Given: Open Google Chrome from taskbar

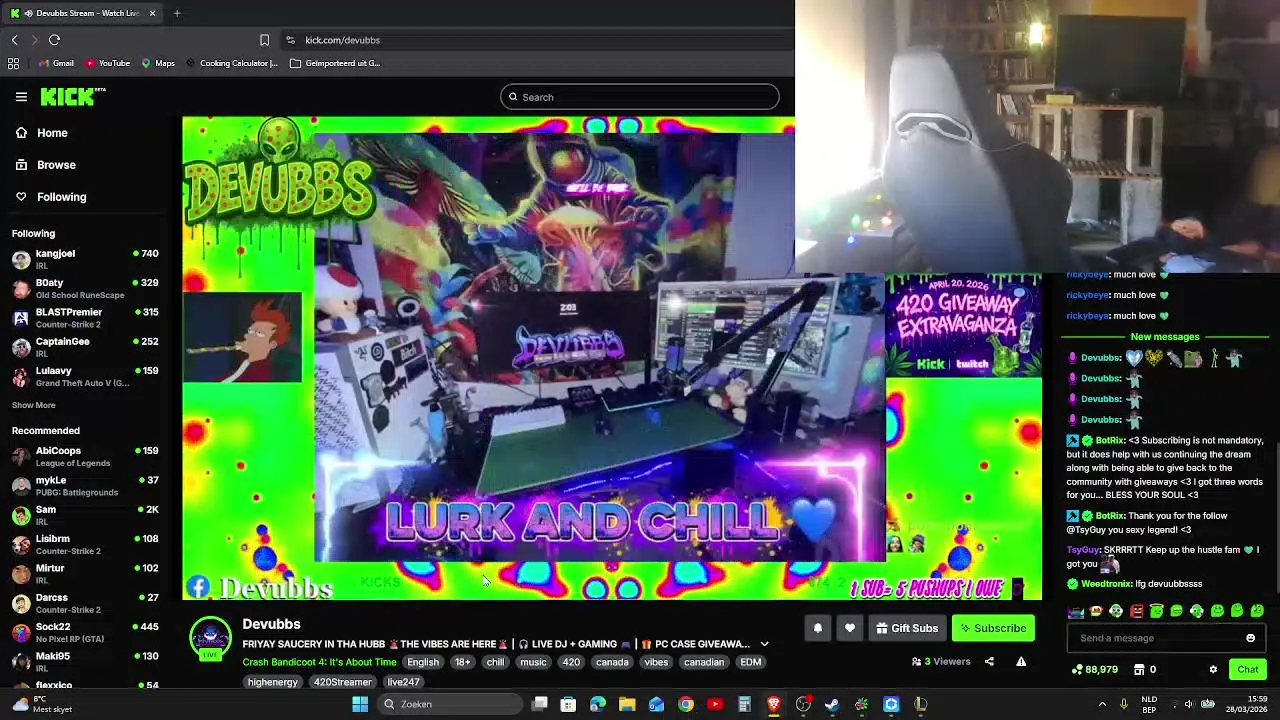Looking at the screenshot, I should 686,704.
